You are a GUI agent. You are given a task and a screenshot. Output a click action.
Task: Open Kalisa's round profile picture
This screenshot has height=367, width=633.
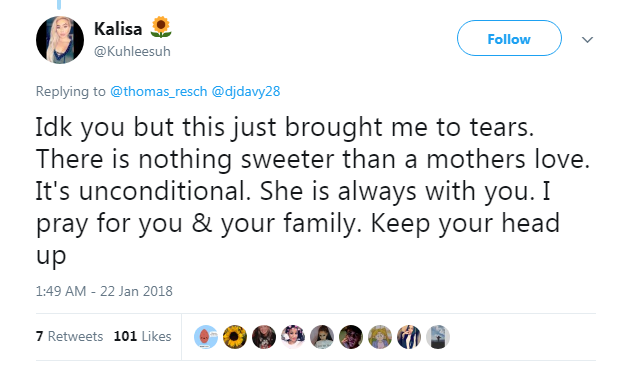point(60,40)
